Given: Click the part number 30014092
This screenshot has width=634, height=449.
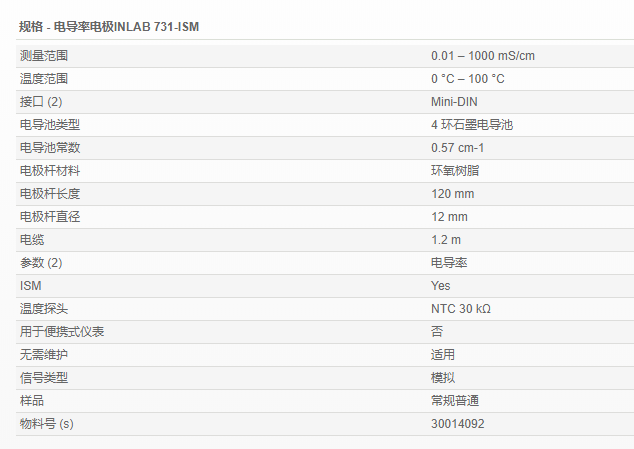Looking at the screenshot, I should (458, 424).
